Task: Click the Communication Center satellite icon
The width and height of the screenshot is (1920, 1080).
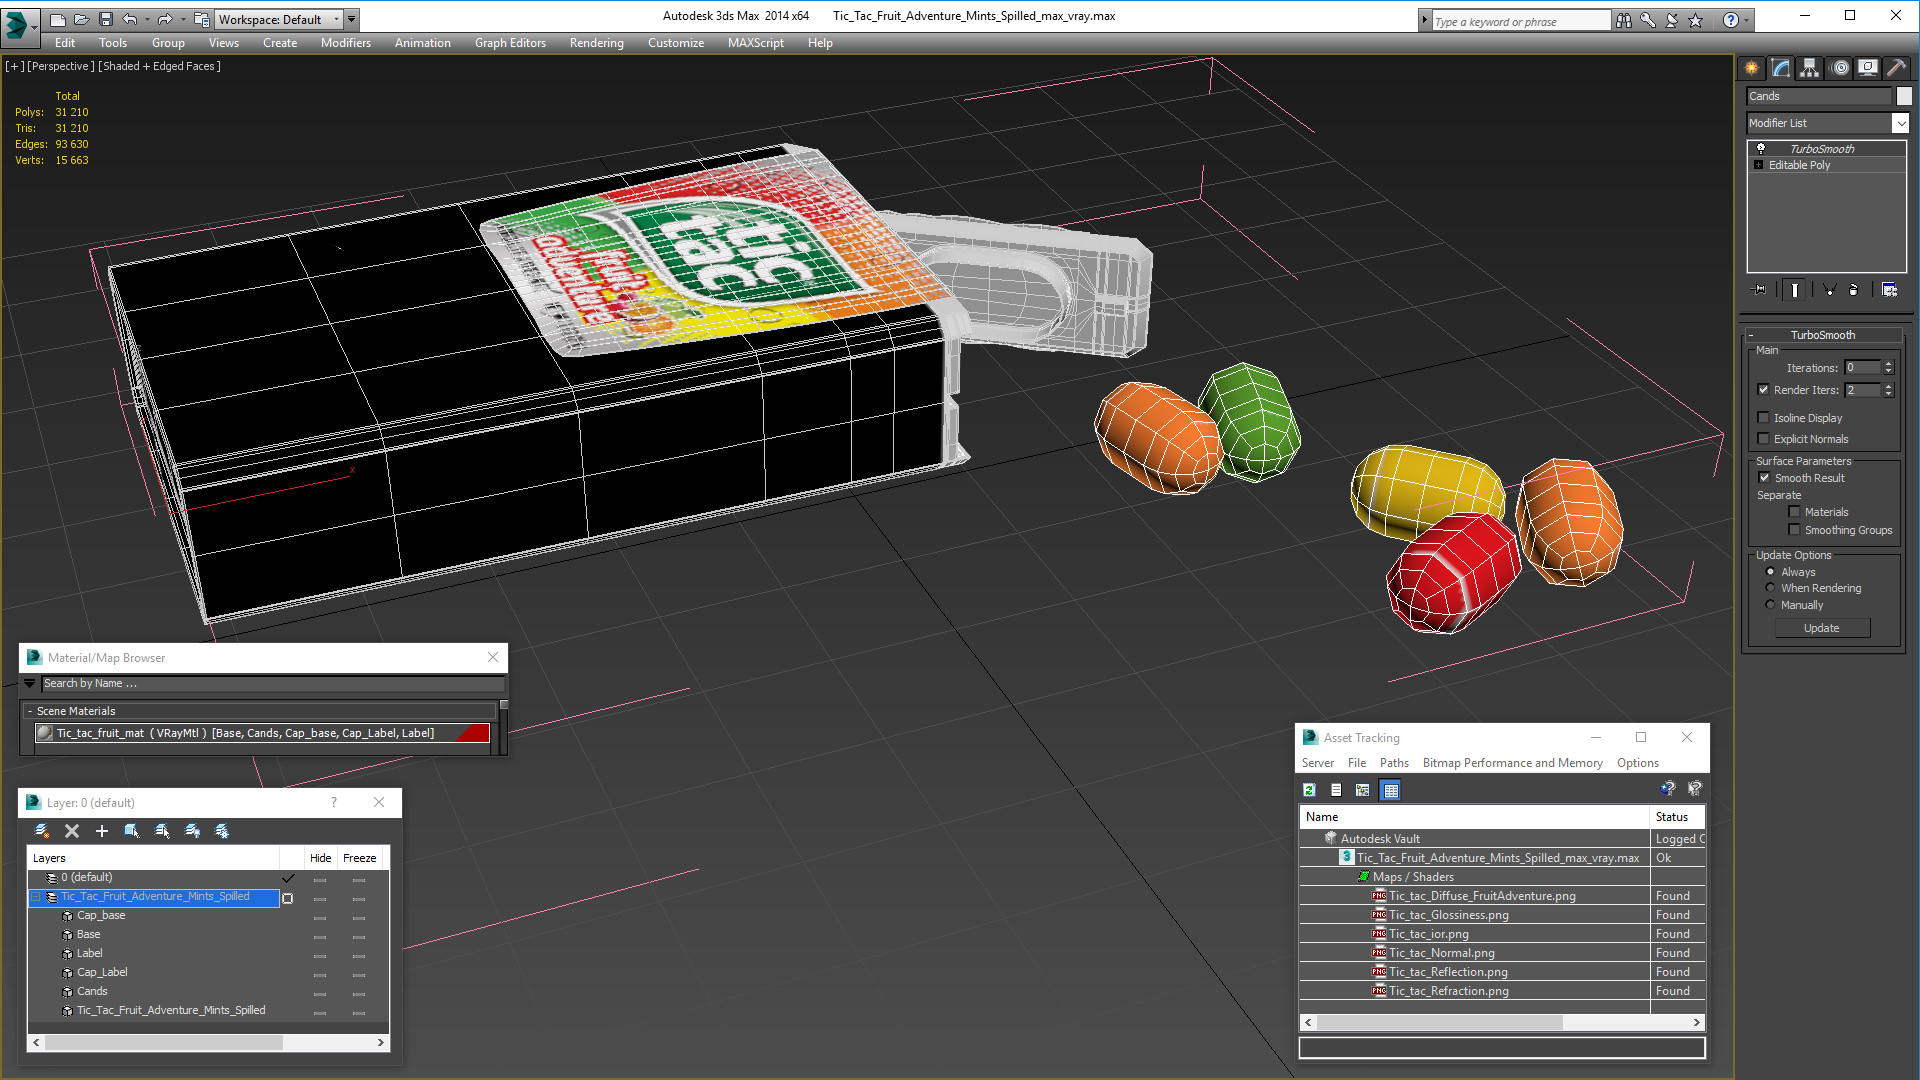Action: (x=1671, y=20)
